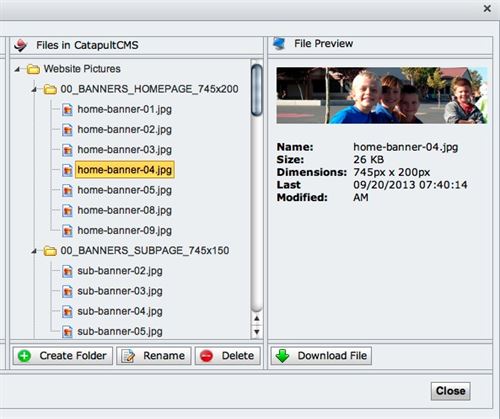Click the size value 26 KB

point(369,160)
